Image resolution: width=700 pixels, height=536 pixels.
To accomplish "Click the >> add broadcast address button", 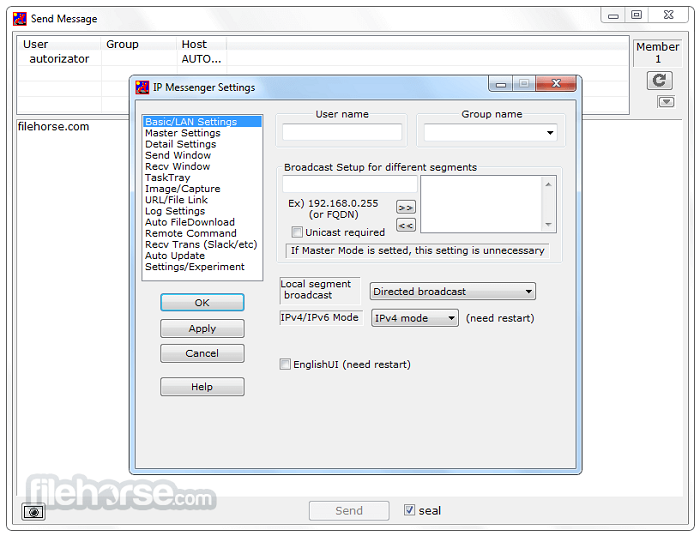I will coord(405,207).
